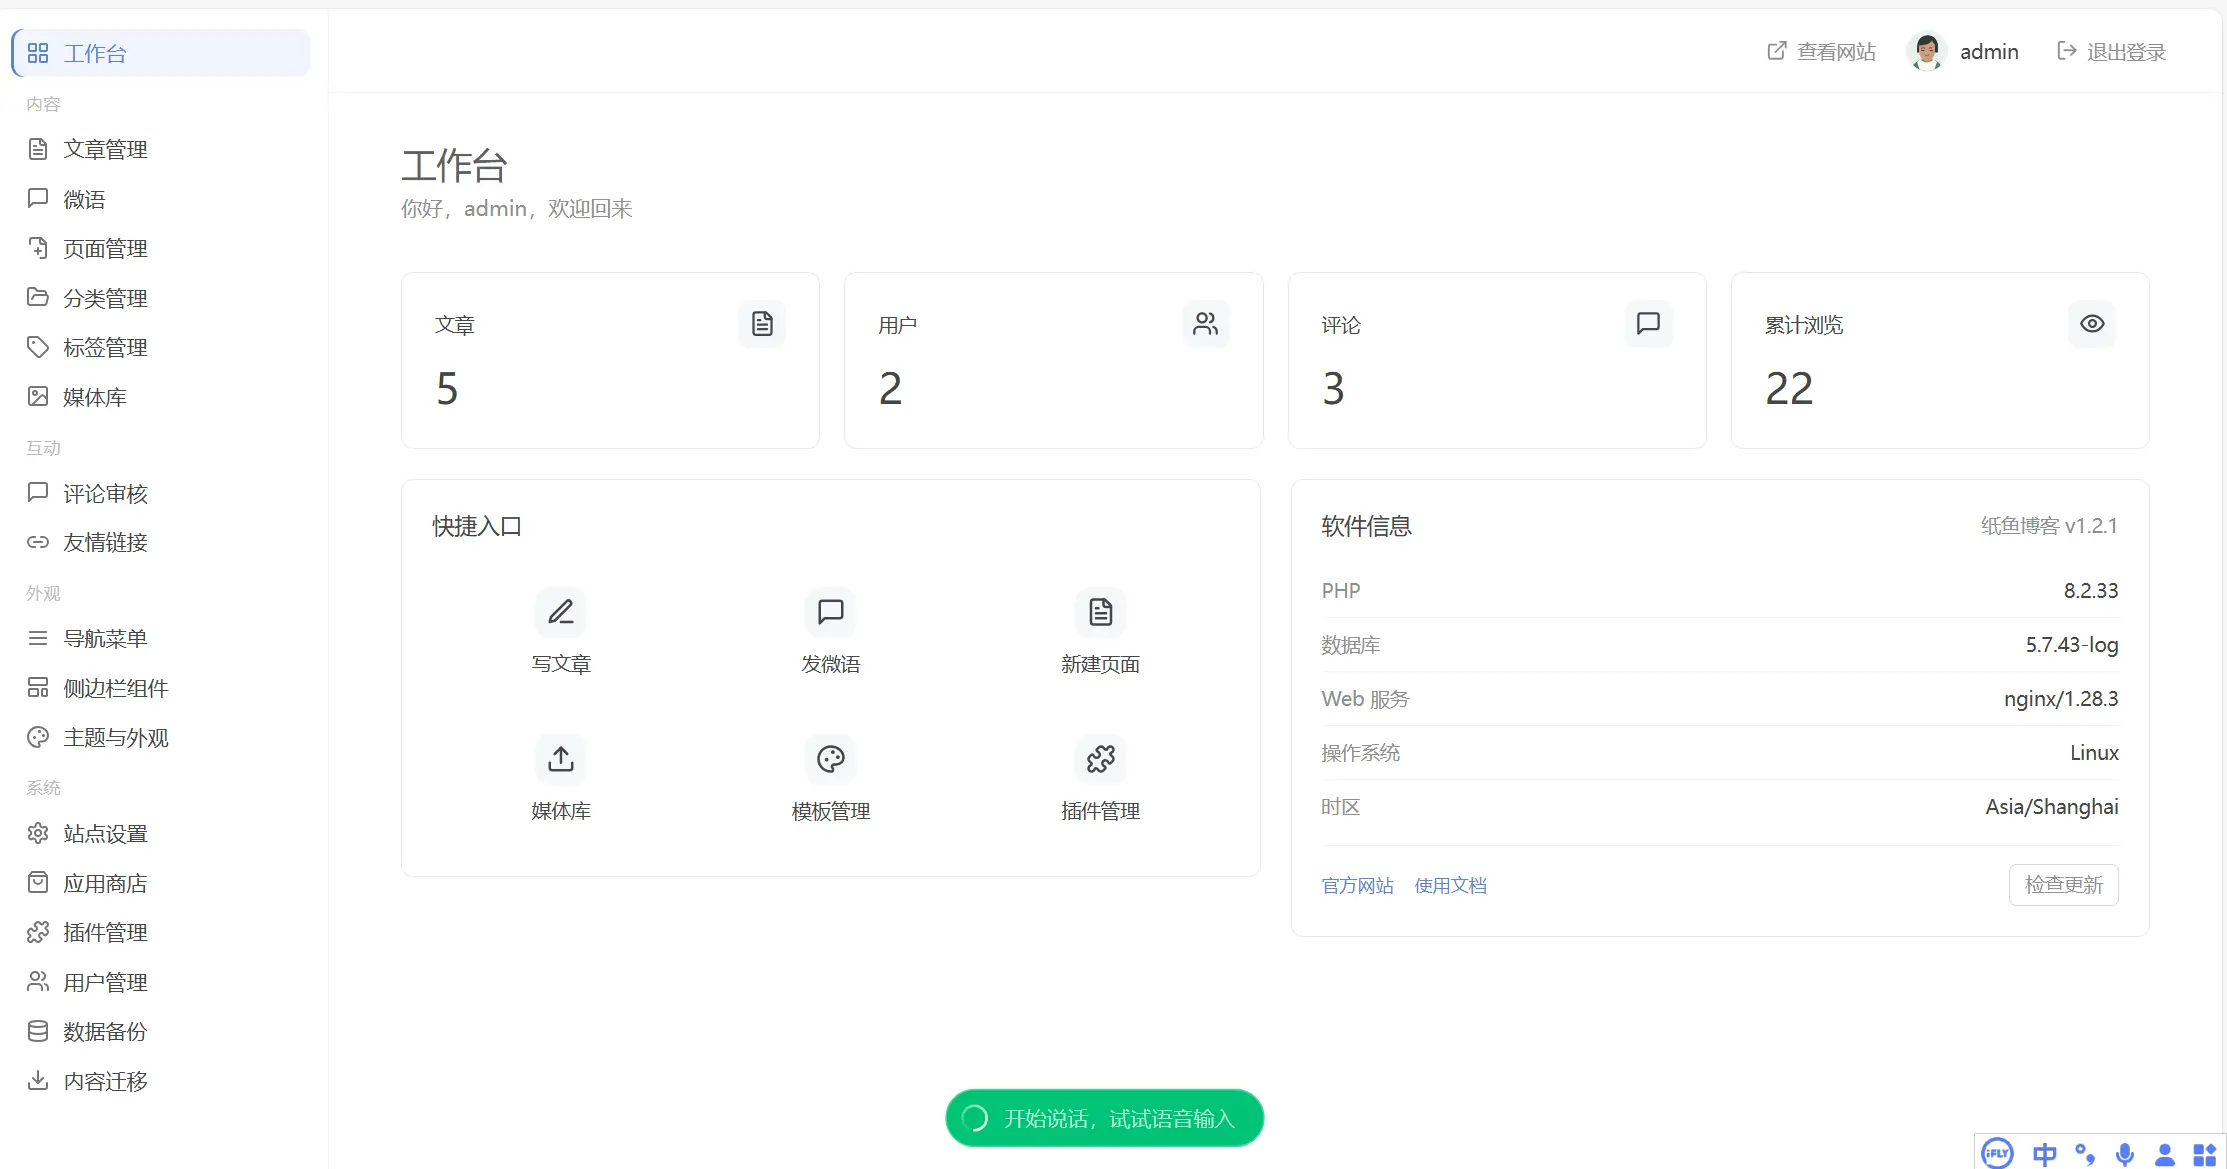Image resolution: width=2227 pixels, height=1169 pixels.
Task: Click the 插件管理 sidebar puzzle icon
Action: coord(38,932)
